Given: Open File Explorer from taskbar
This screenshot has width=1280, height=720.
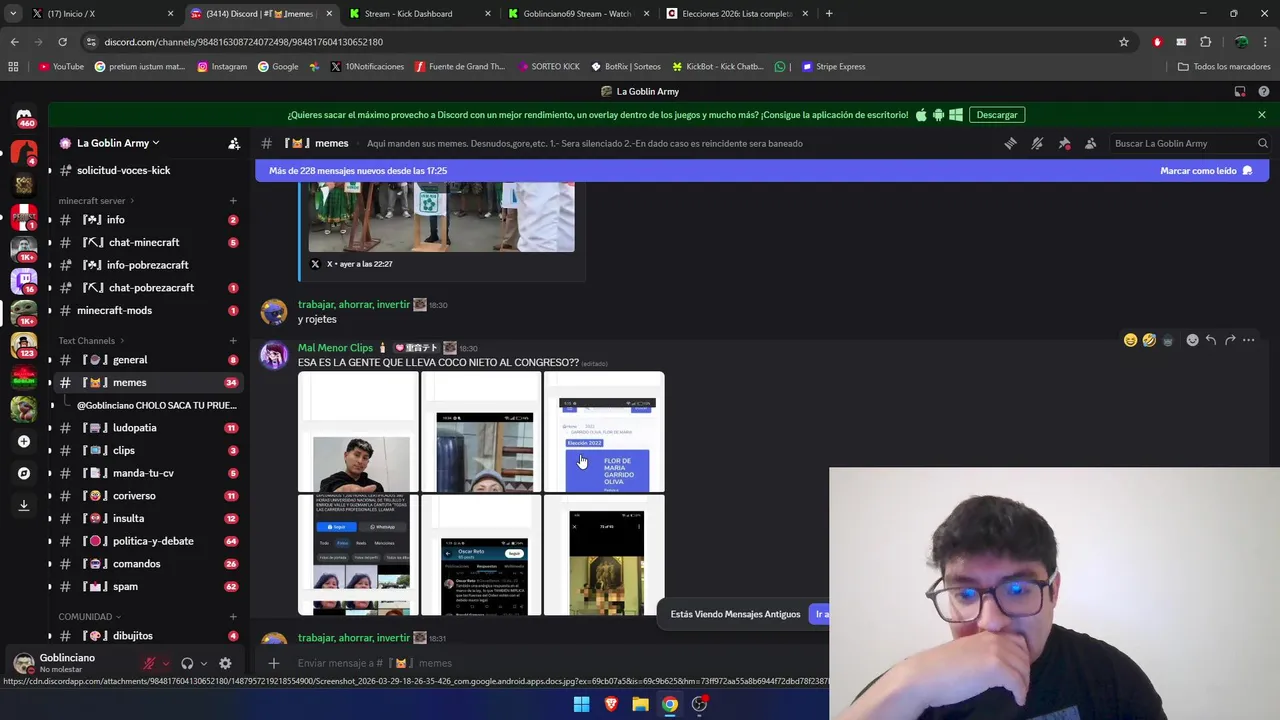Looking at the screenshot, I should tap(640, 704).
